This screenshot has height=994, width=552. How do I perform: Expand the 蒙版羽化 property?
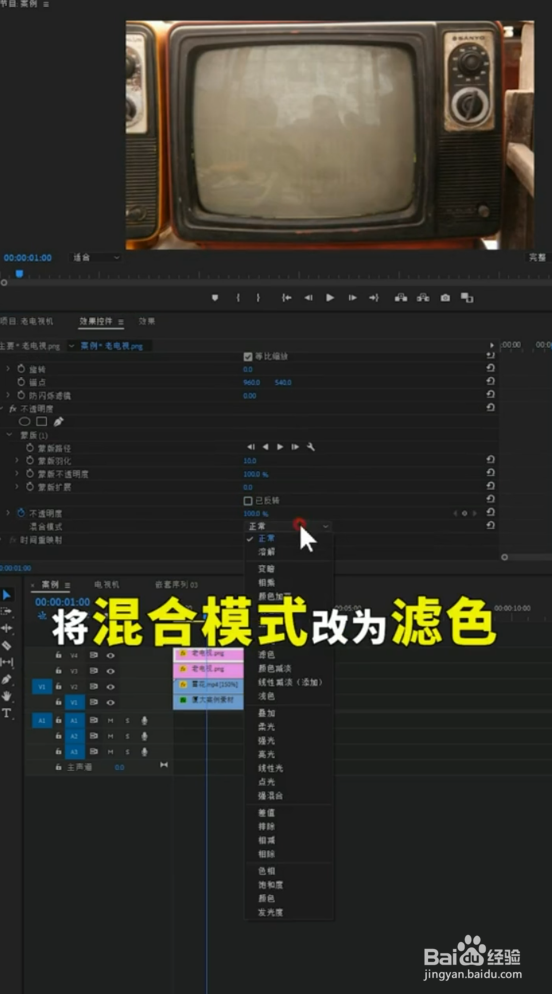(17, 461)
